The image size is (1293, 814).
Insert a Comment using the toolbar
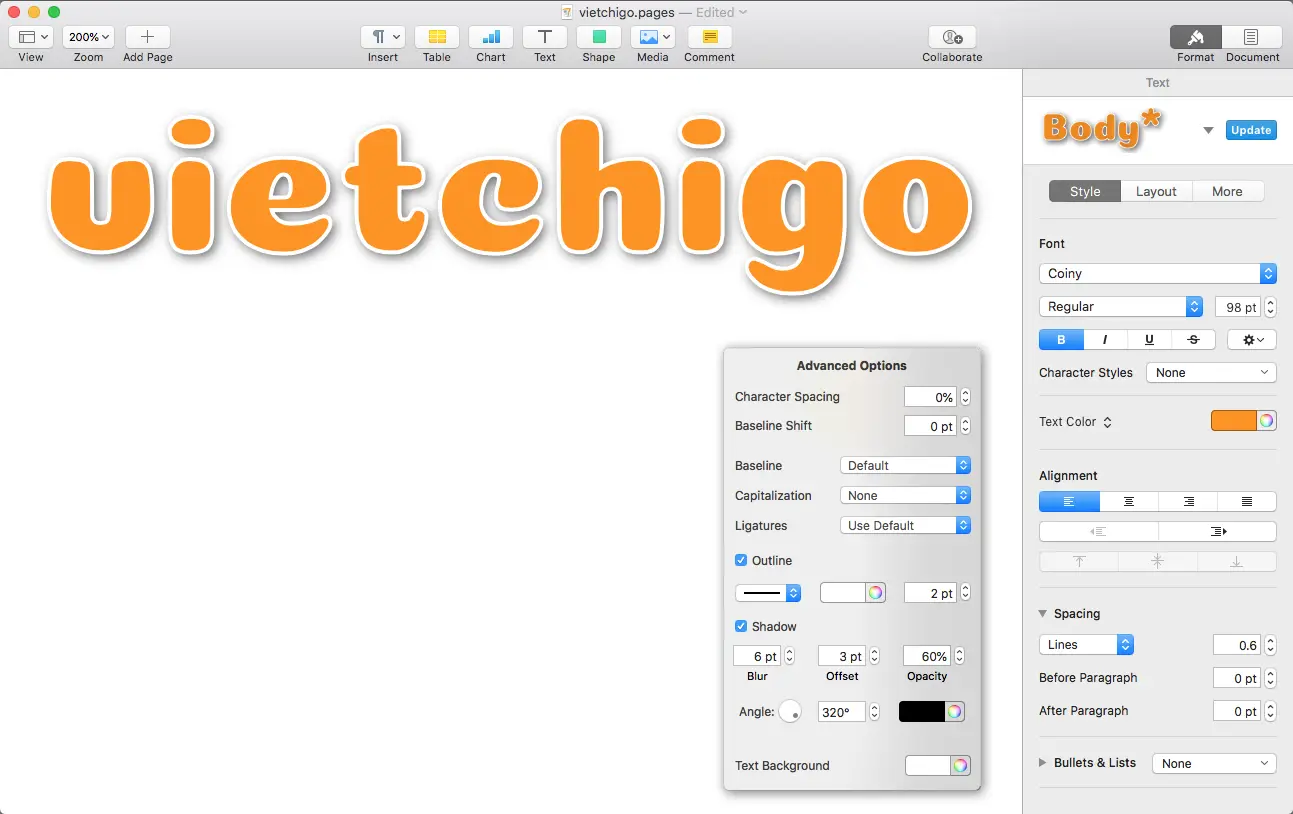[710, 38]
